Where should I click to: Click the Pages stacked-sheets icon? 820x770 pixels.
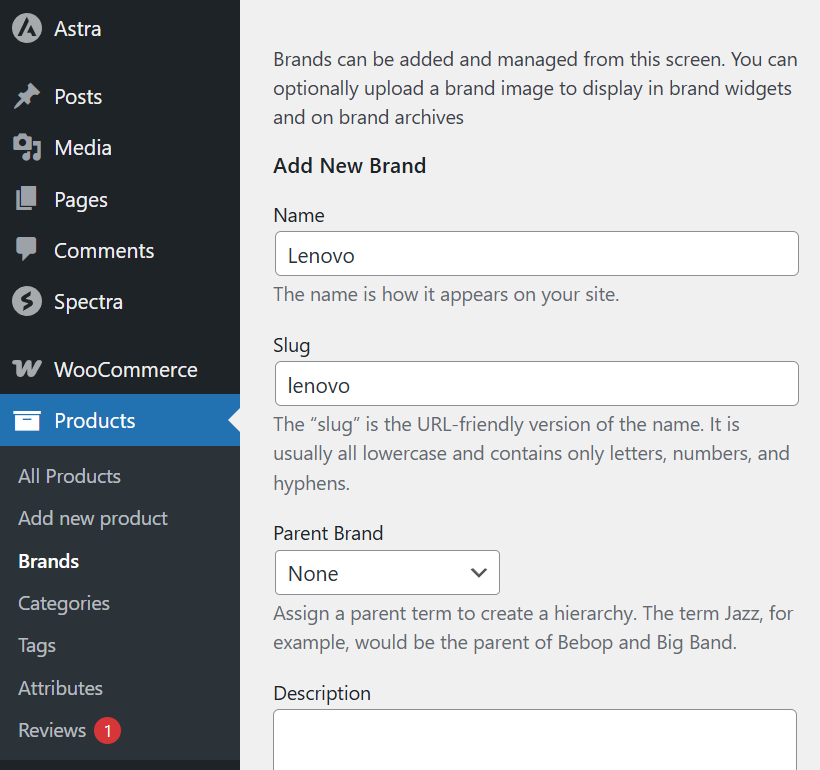coord(27,199)
